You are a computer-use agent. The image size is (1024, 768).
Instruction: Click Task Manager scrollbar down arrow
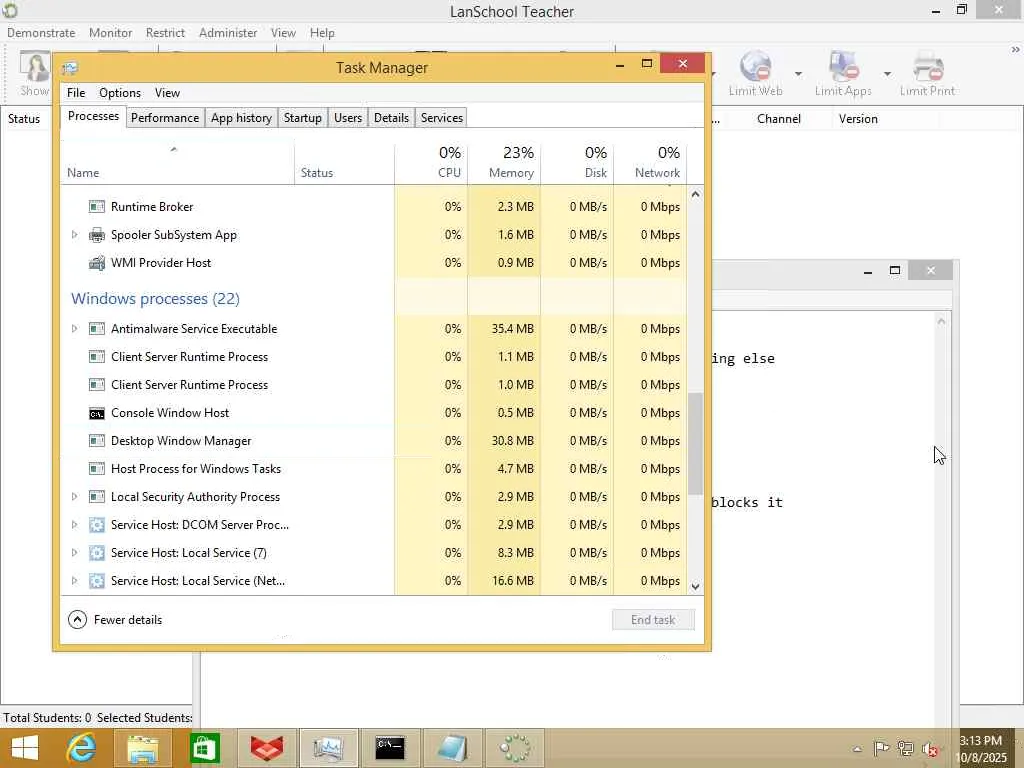(x=696, y=586)
